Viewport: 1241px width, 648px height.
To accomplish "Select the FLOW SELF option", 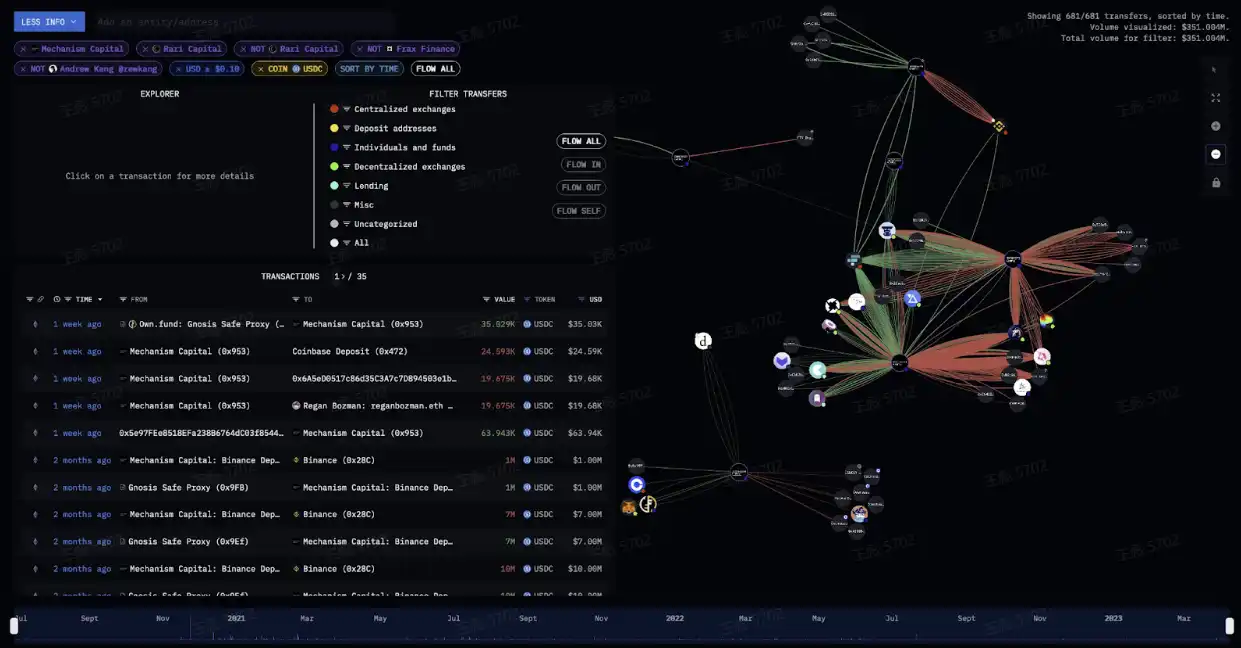I will click(579, 211).
